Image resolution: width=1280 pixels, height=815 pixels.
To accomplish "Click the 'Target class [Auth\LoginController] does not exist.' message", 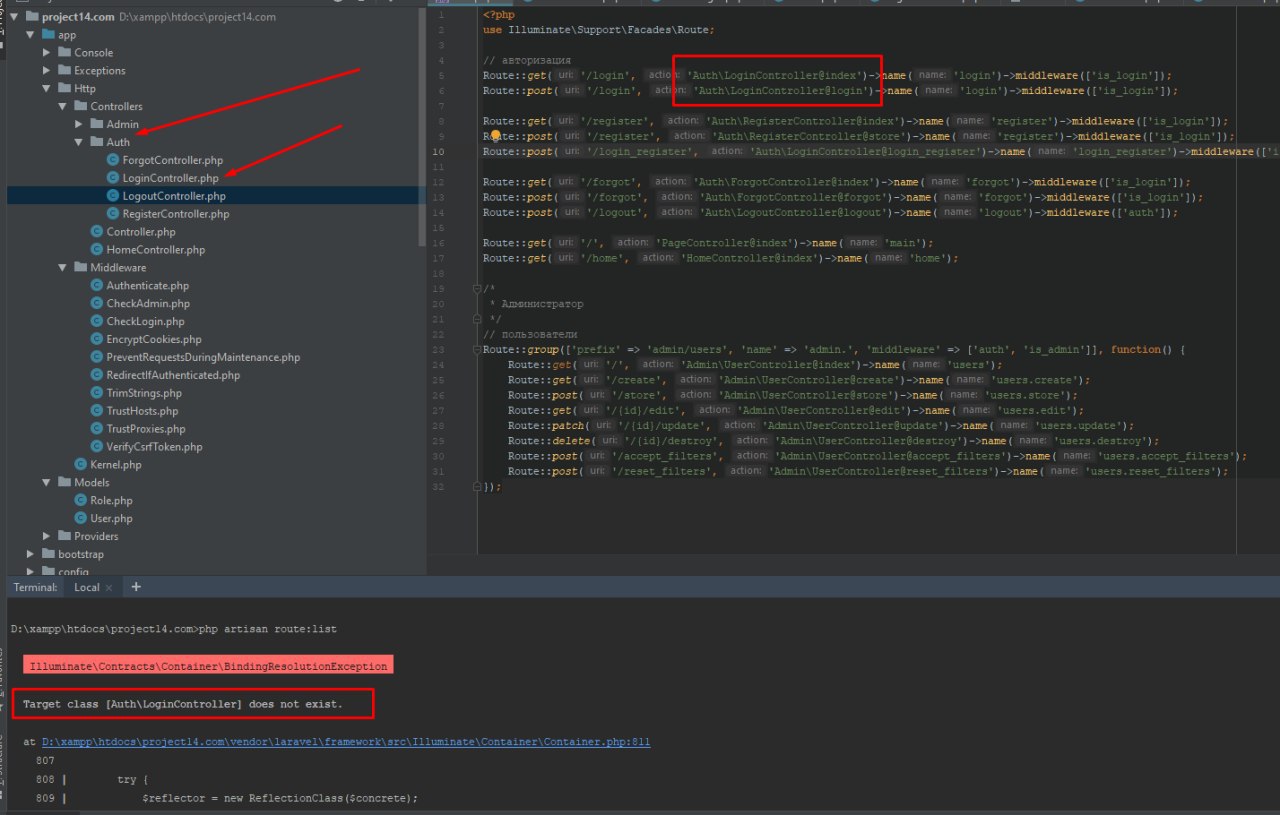I will pyautogui.click(x=183, y=704).
